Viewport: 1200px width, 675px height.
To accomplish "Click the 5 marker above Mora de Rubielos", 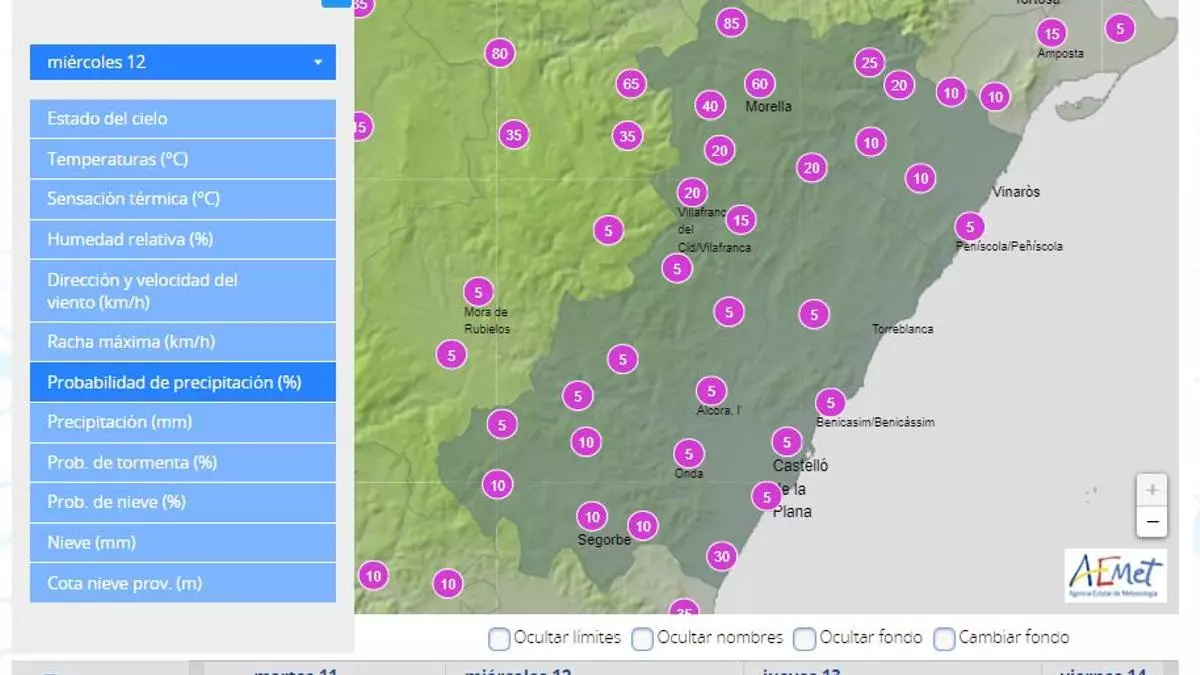I will pos(478,292).
